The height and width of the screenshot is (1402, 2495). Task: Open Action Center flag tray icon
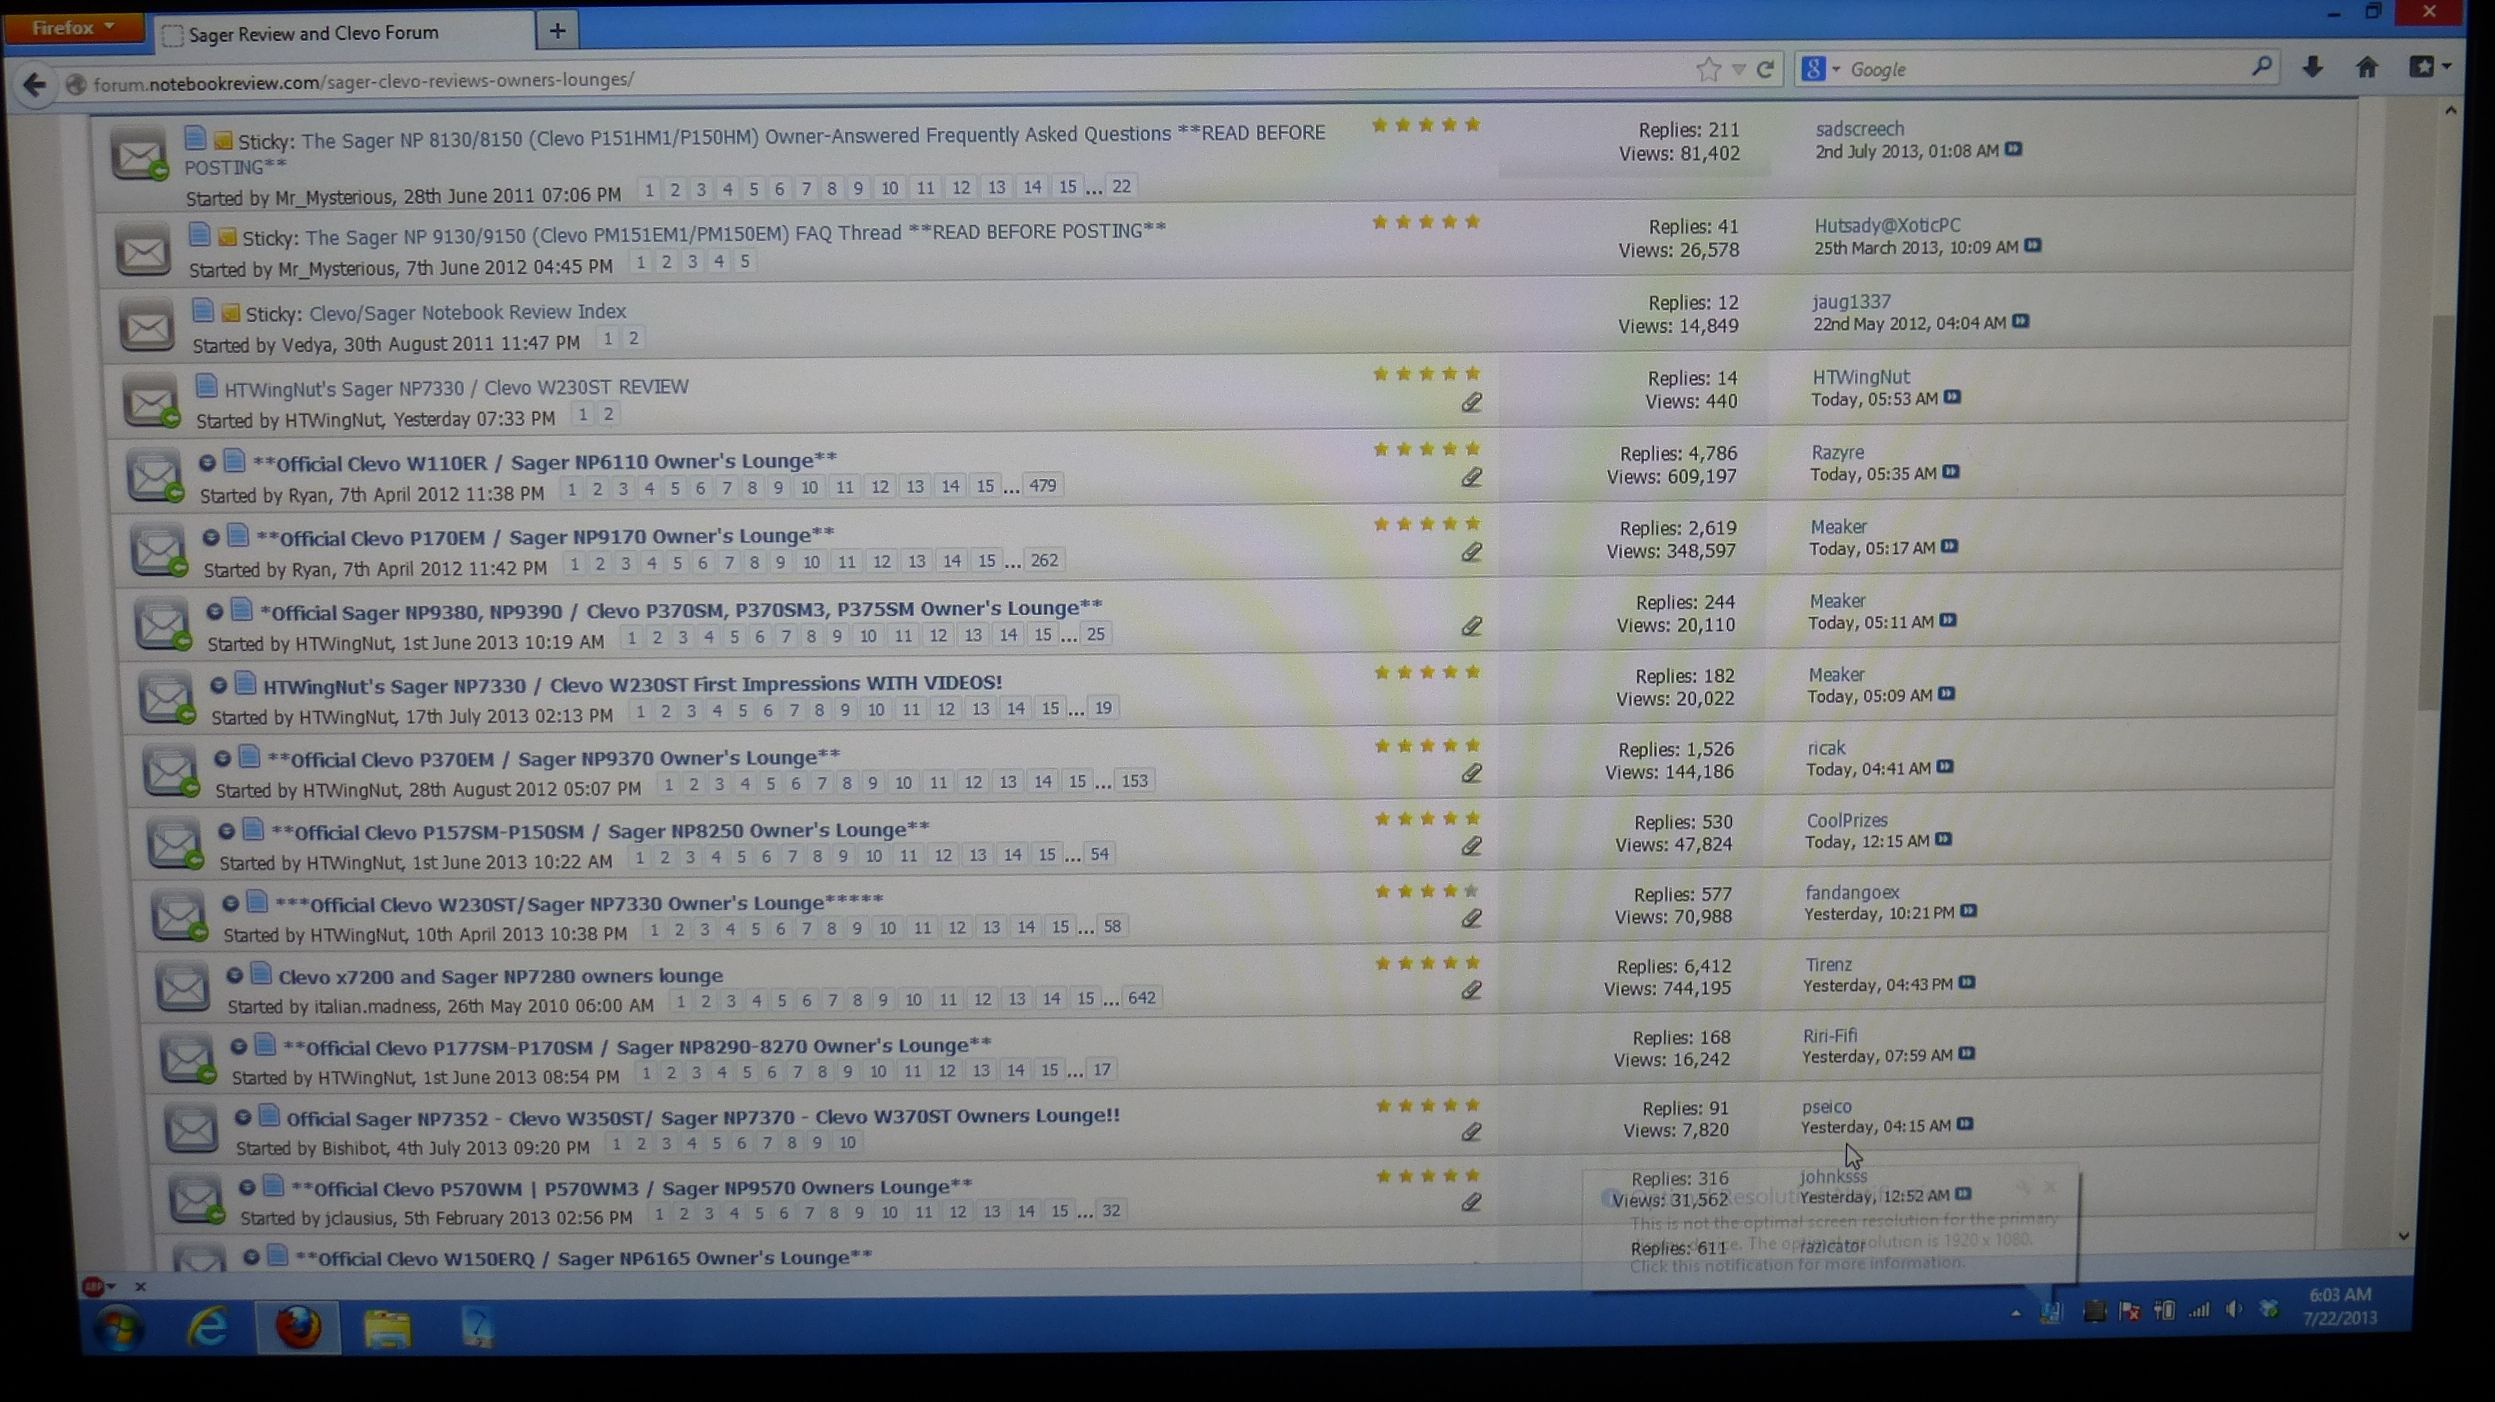coord(2130,1311)
